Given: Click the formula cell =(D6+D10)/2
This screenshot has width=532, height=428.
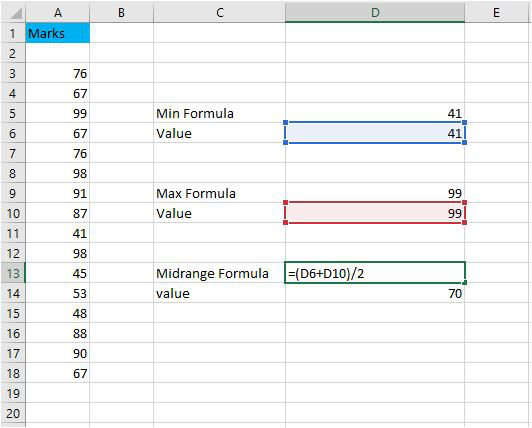Looking at the screenshot, I should tap(375, 273).
